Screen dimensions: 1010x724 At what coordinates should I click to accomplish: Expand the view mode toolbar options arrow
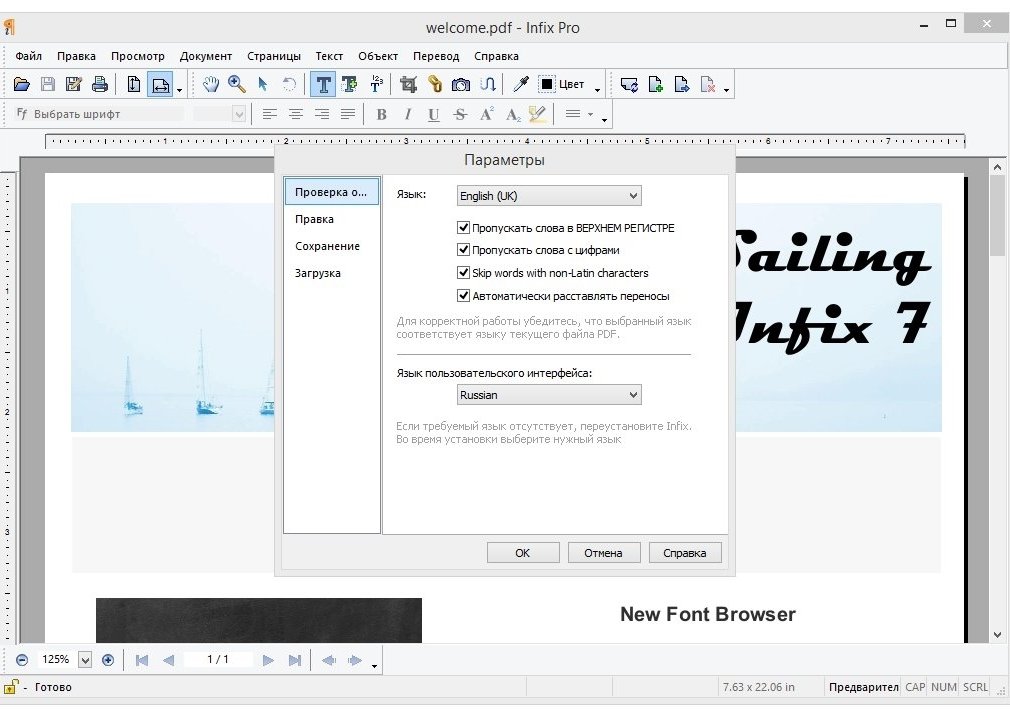tap(180, 90)
